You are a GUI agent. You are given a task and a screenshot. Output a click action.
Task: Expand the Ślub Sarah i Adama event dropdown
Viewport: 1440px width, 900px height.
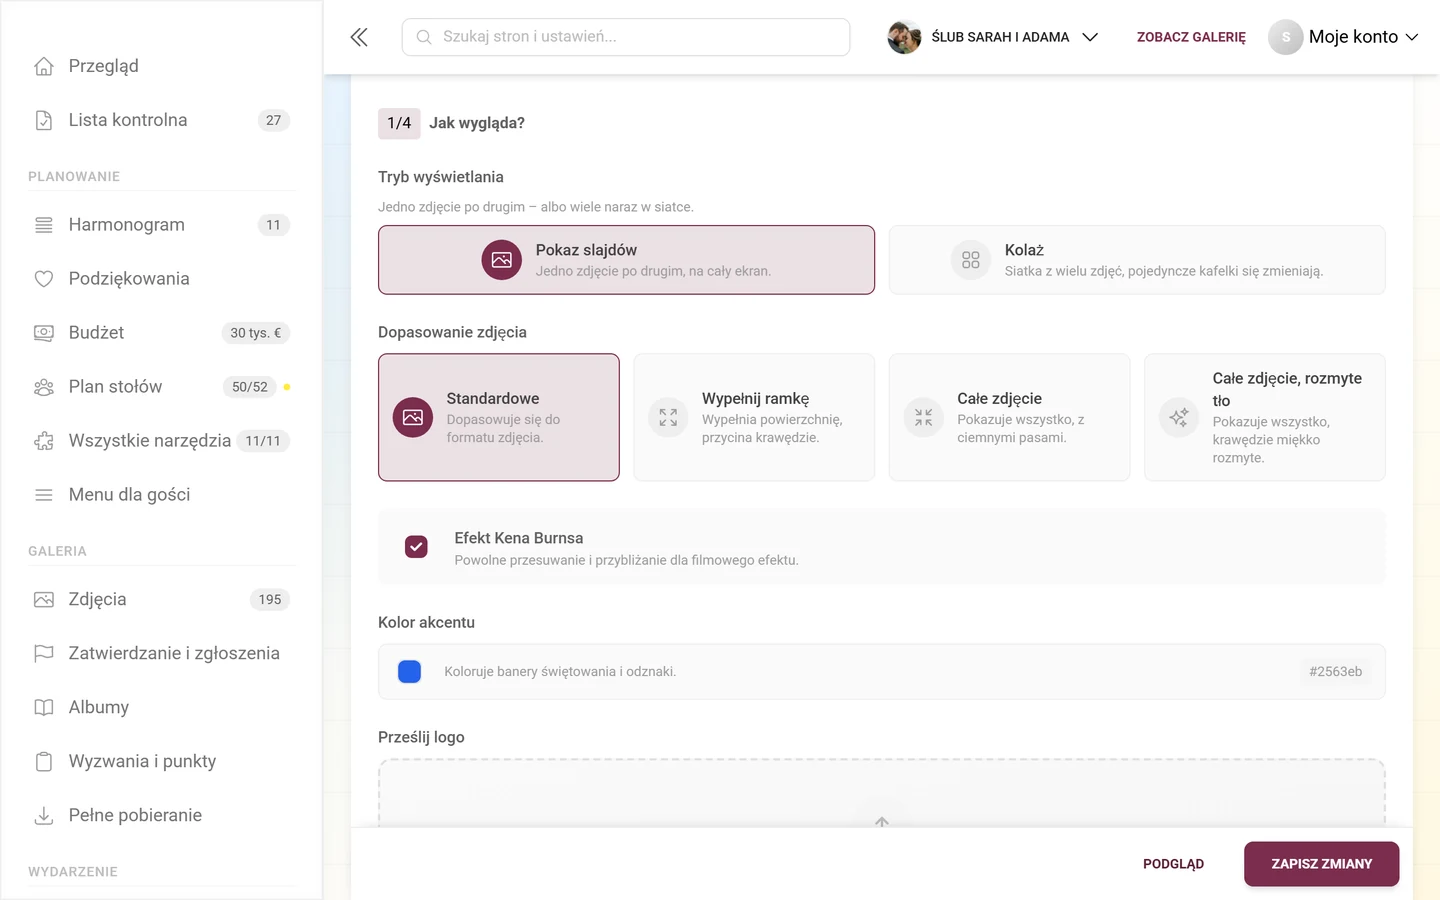point(993,37)
